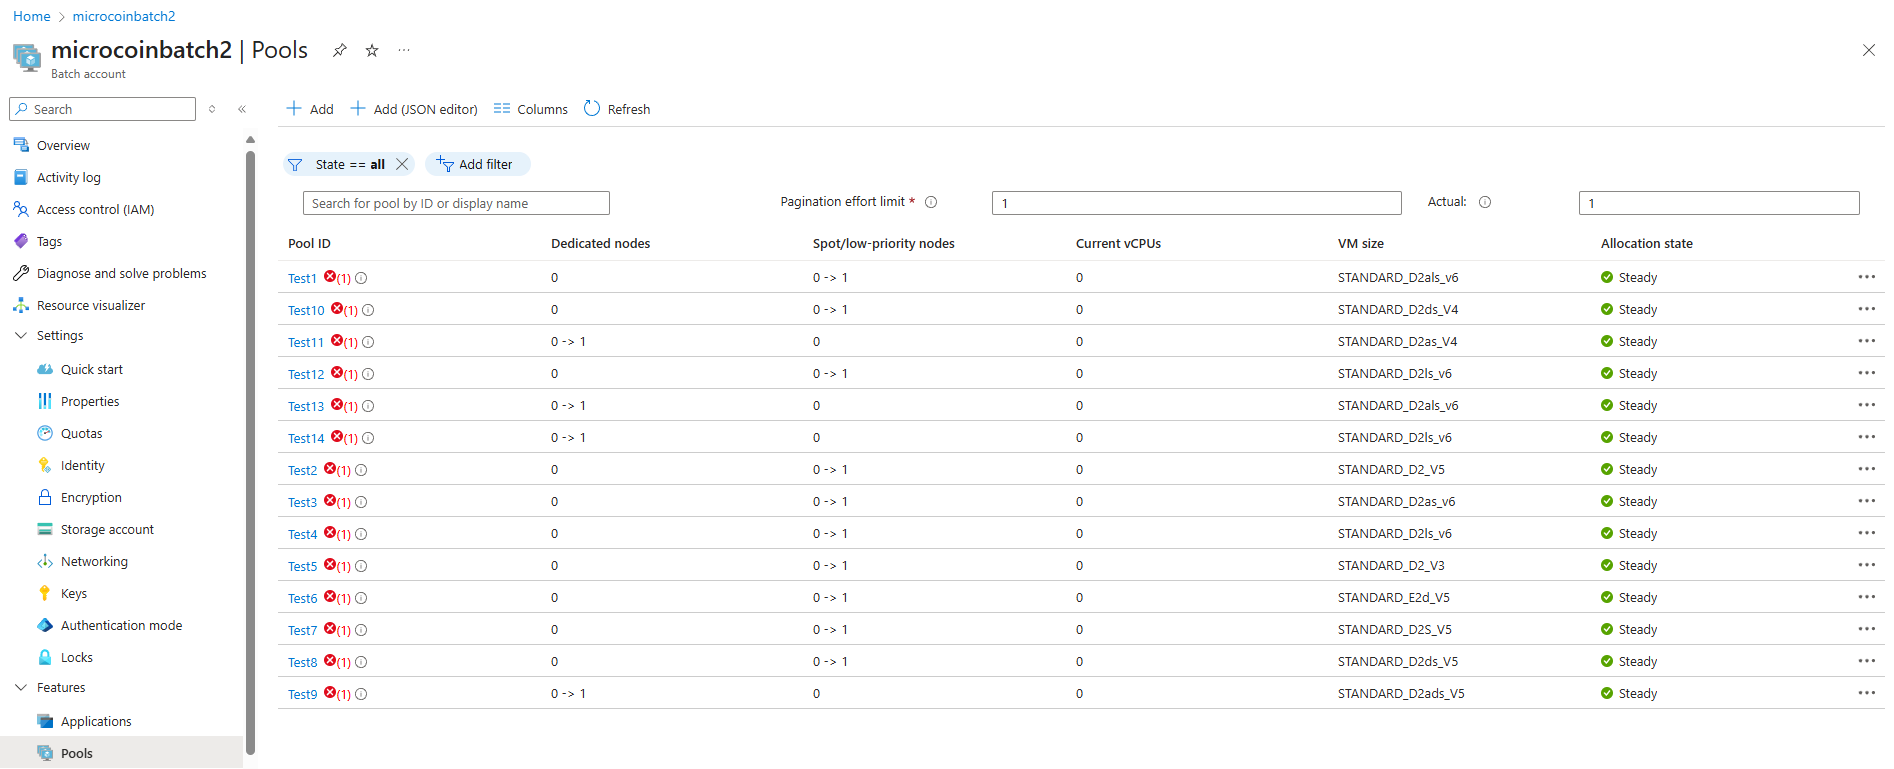Open Identity settings
1894x769 pixels.
point(82,465)
